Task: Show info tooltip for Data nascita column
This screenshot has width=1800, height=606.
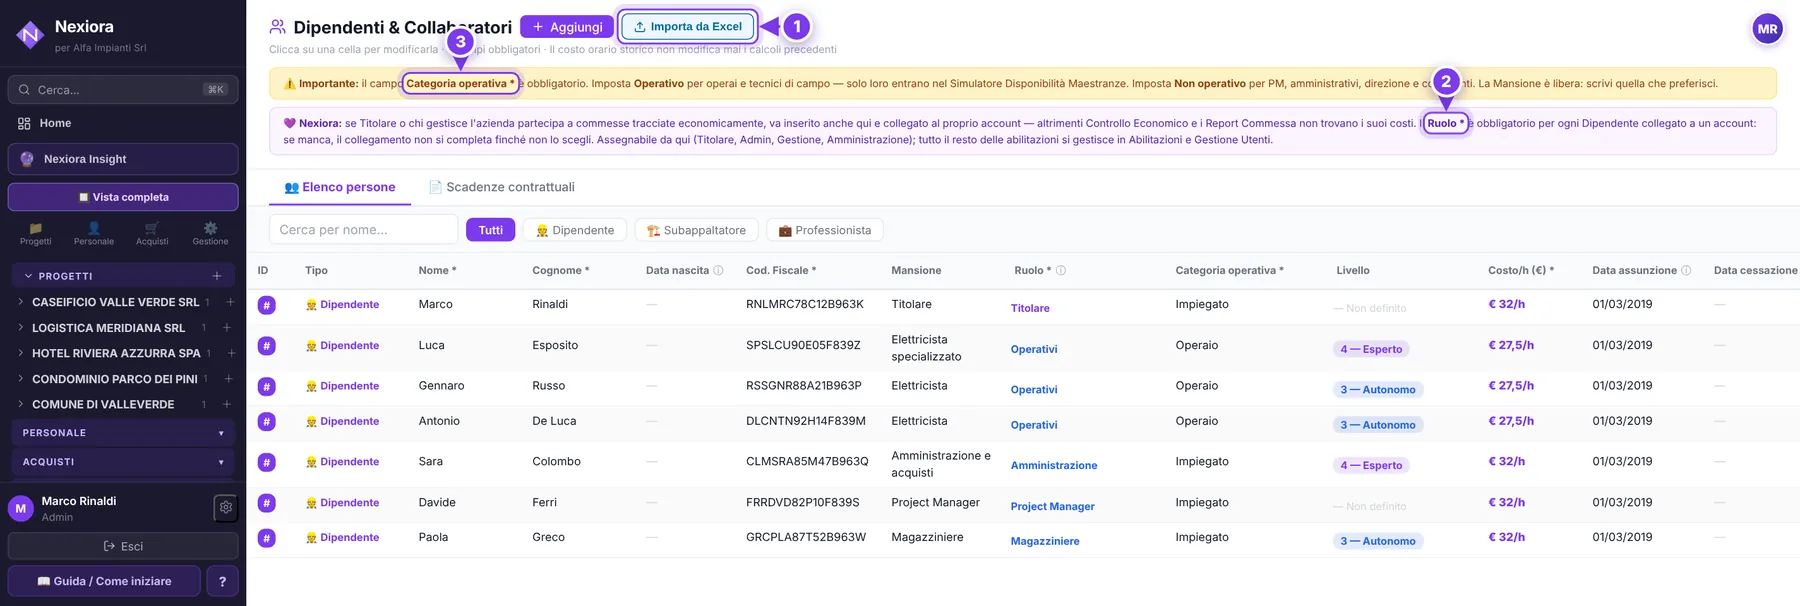Action: coord(718,271)
